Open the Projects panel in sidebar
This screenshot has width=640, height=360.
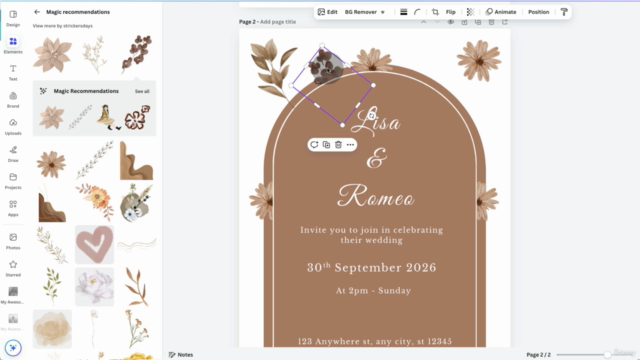tap(13, 181)
